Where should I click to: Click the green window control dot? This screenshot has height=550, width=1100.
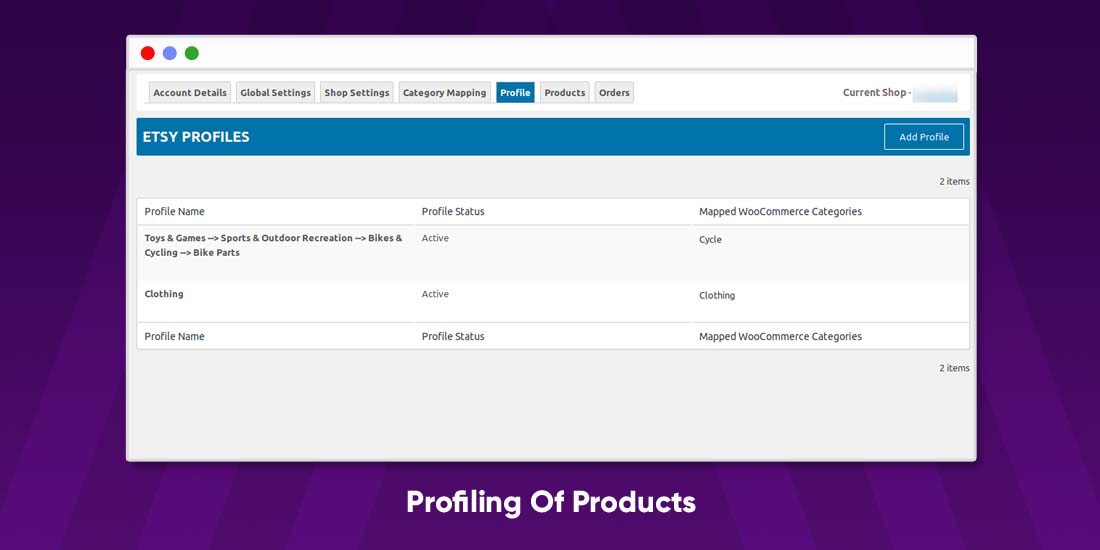(x=192, y=53)
